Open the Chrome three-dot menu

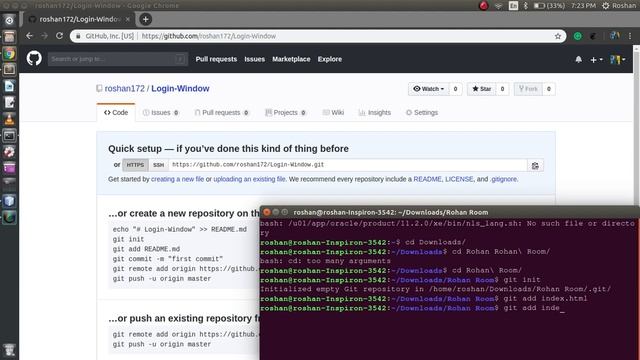(x=630, y=36)
